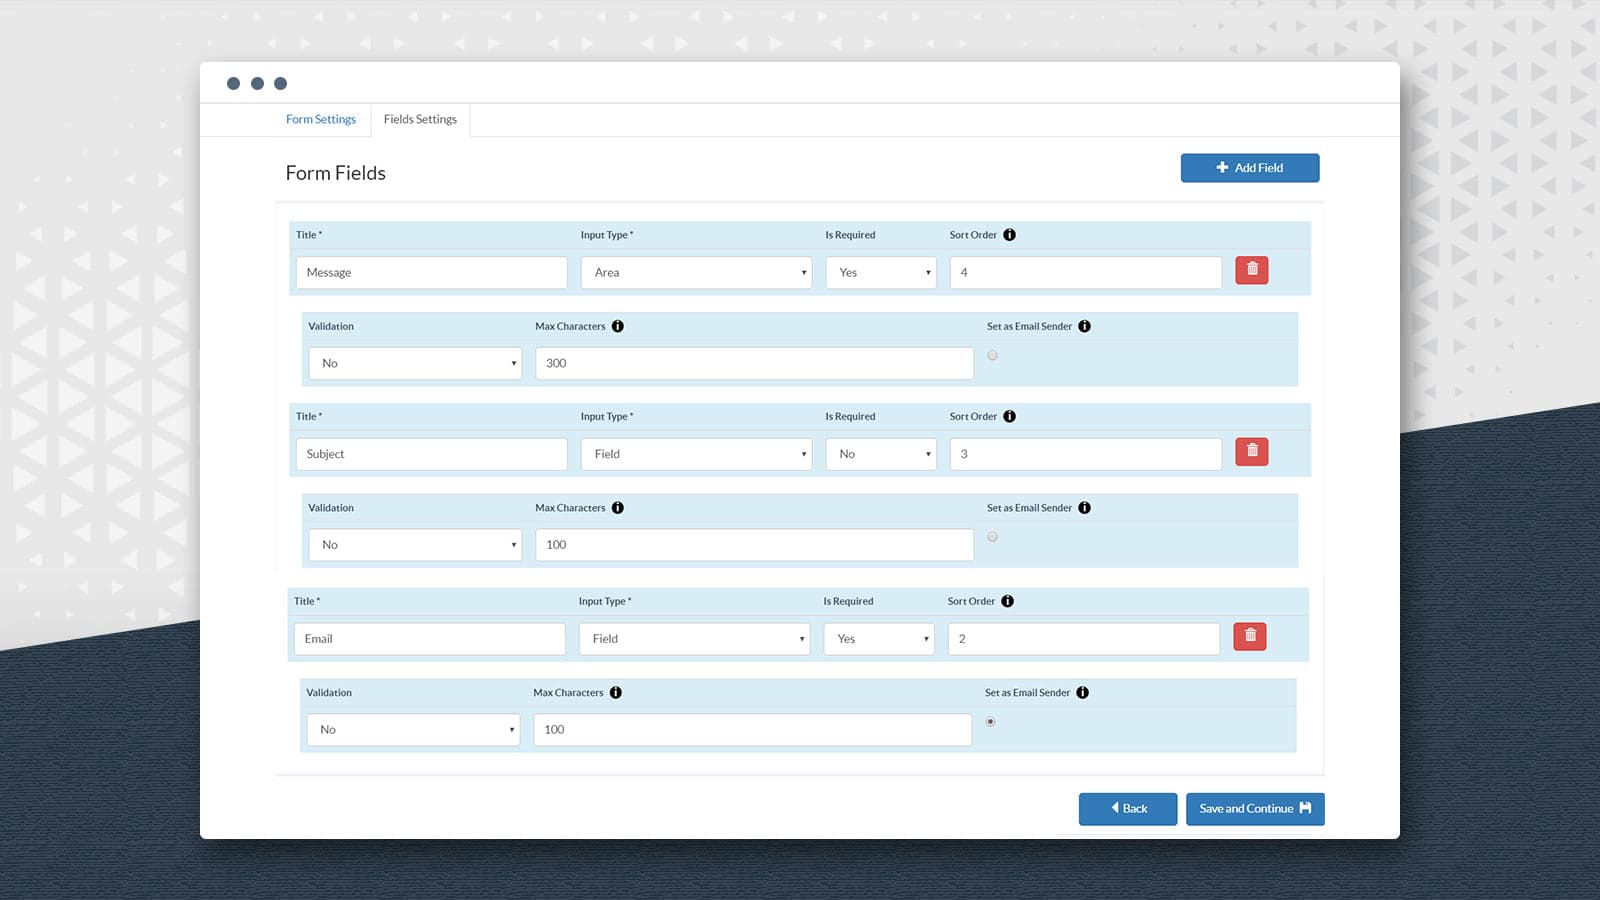Select the Fields Settings tab
Image resolution: width=1600 pixels, height=900 pixels.
420,119
